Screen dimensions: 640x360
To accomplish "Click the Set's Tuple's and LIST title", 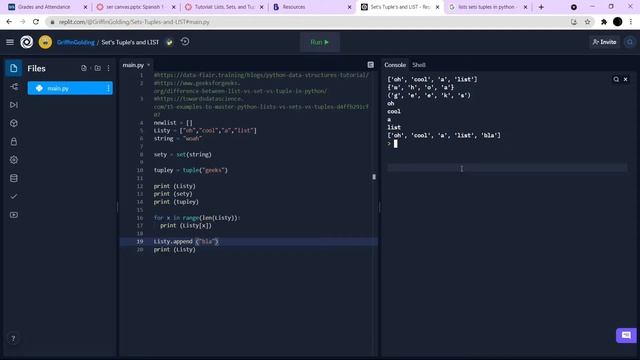I will click(130, 42).
